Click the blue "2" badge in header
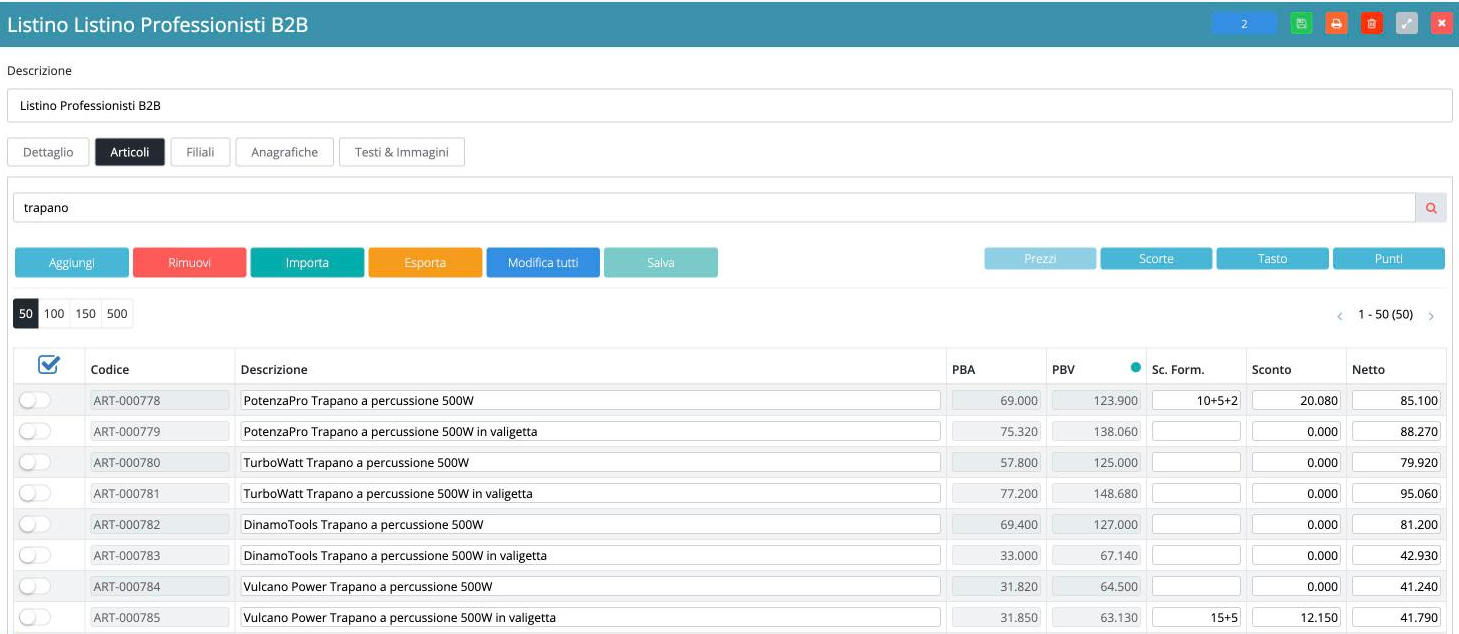 pyautogui.click(x=1244, y=24)
